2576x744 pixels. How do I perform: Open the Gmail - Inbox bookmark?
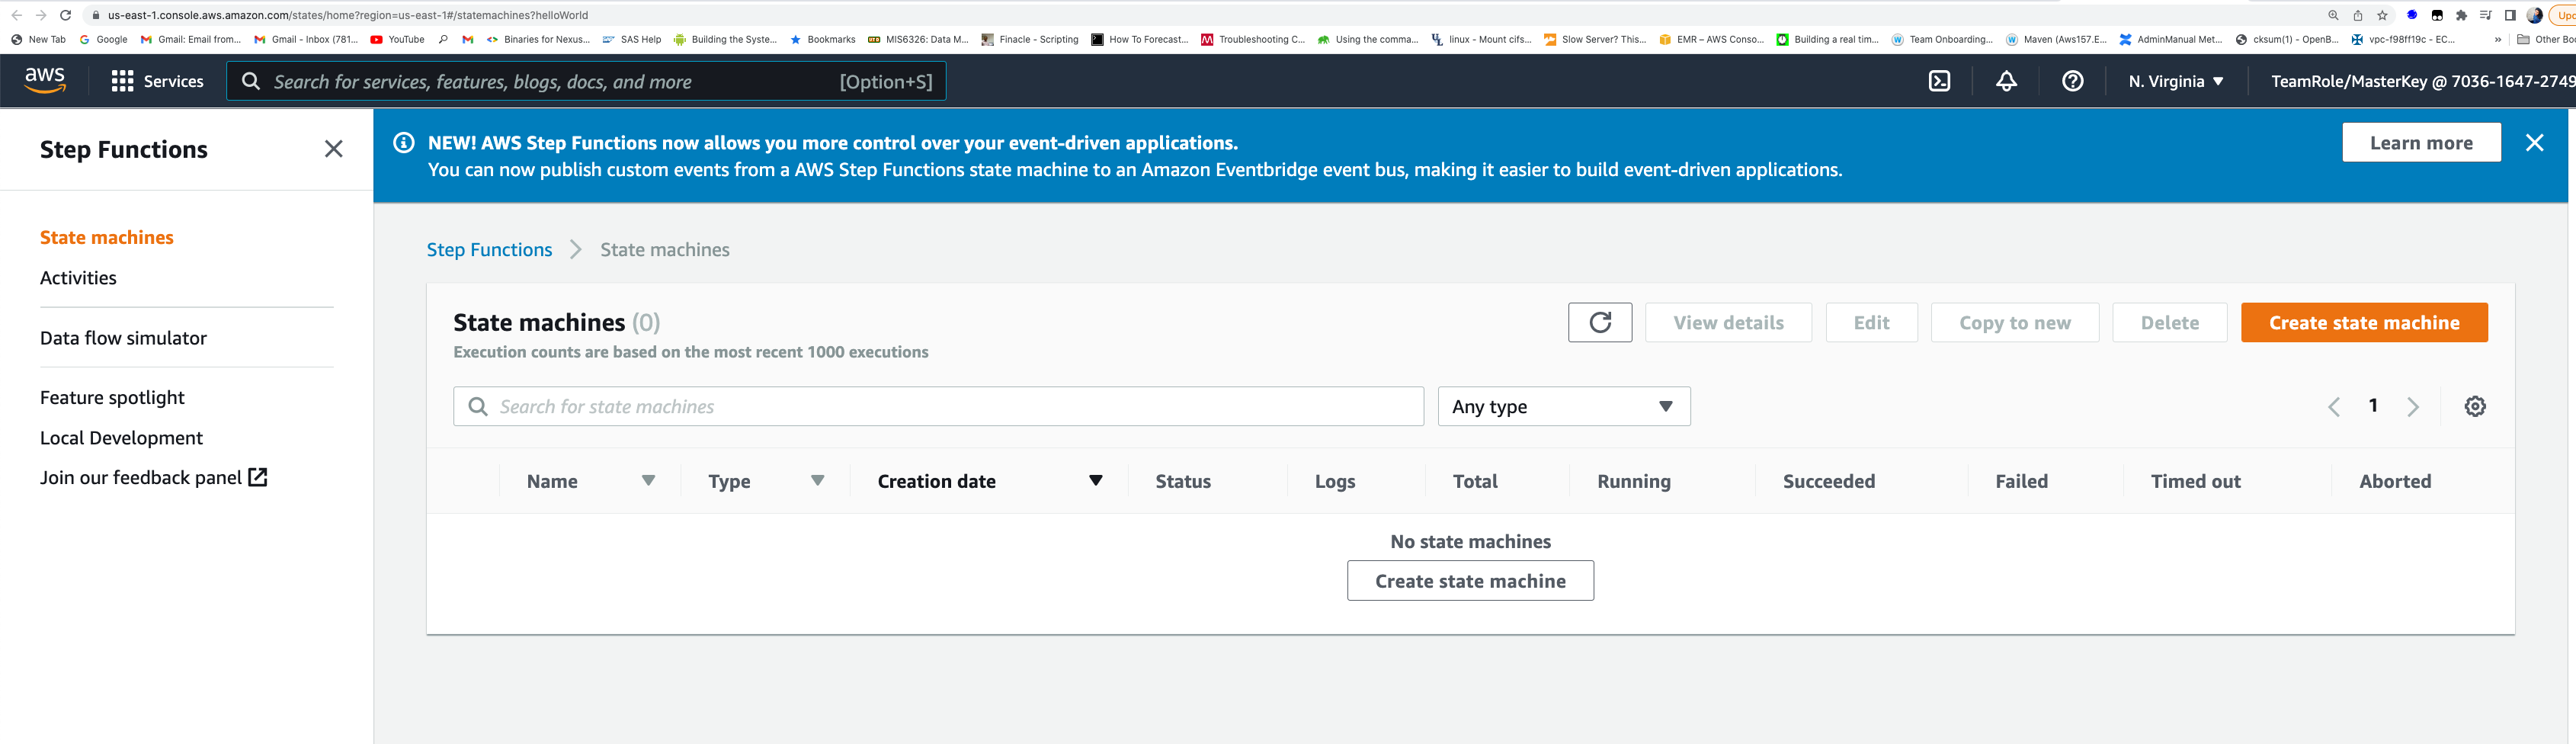(306, 40)
